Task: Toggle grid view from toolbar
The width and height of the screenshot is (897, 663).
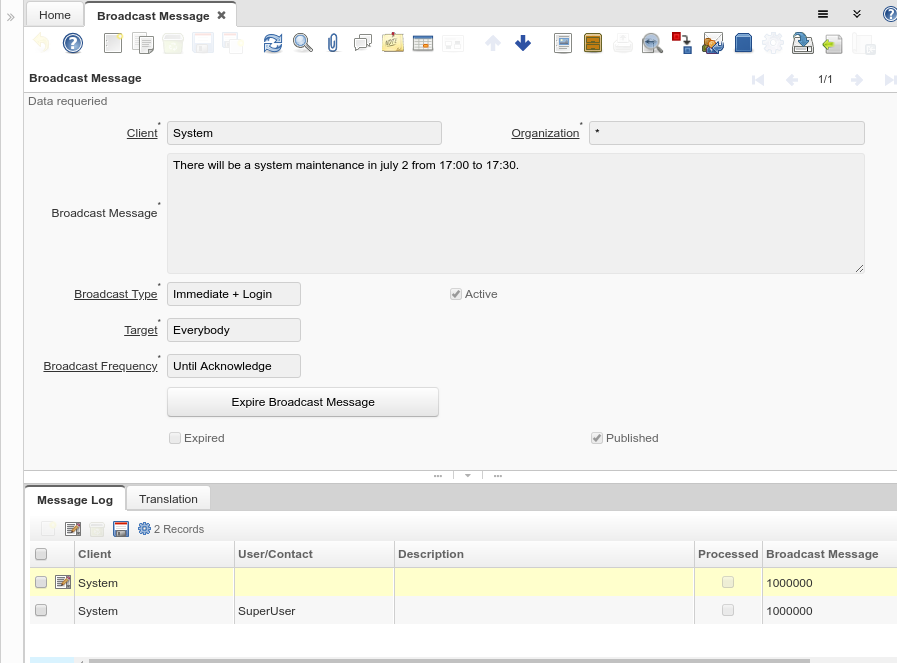Action: [423, 43]
